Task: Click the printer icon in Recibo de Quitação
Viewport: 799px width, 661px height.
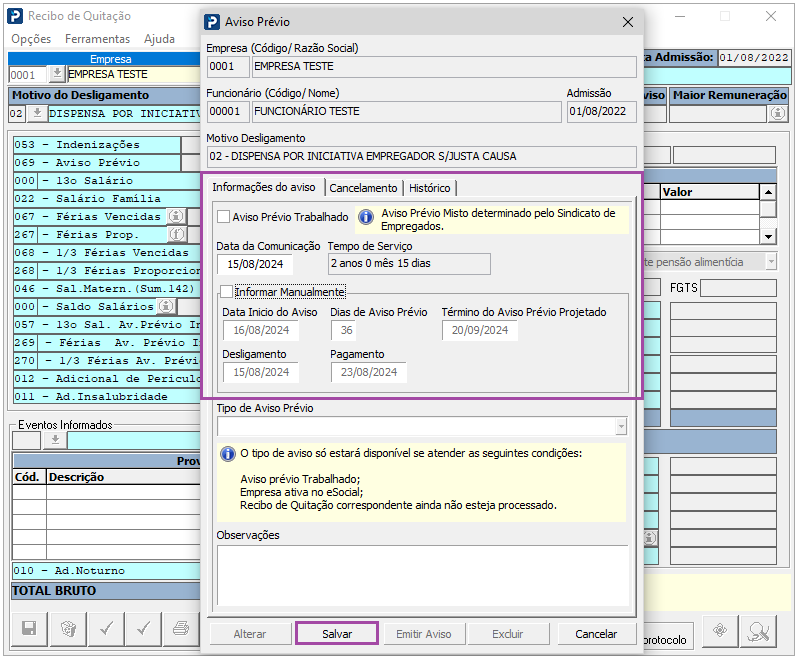Action: pos(181,629)
